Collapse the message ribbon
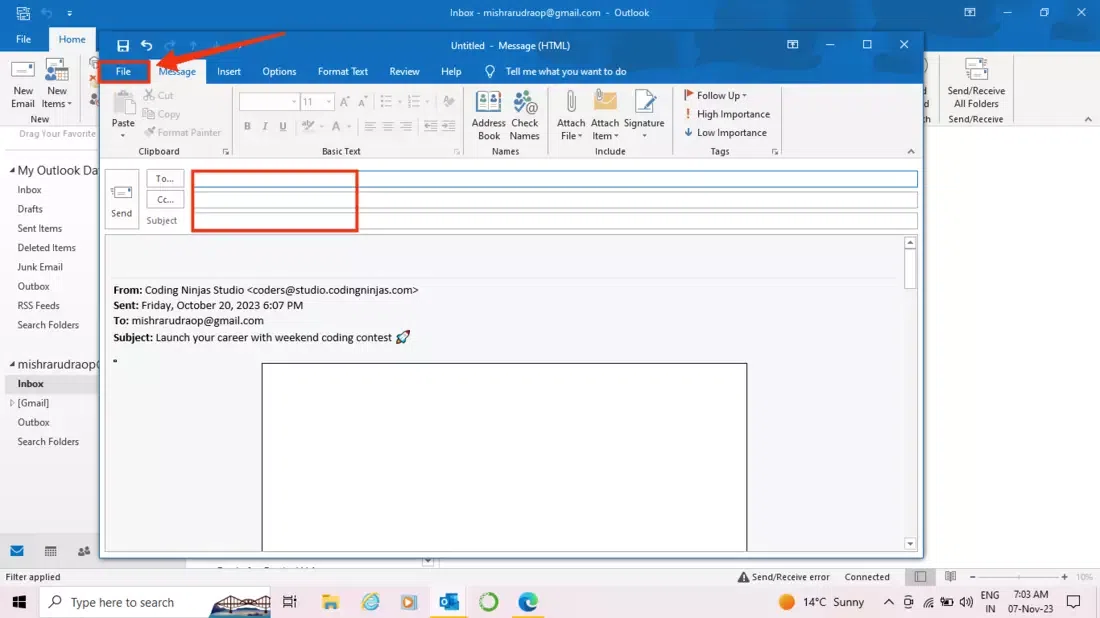The height and width of the screenshot is (618, 1100). (911, 152)
